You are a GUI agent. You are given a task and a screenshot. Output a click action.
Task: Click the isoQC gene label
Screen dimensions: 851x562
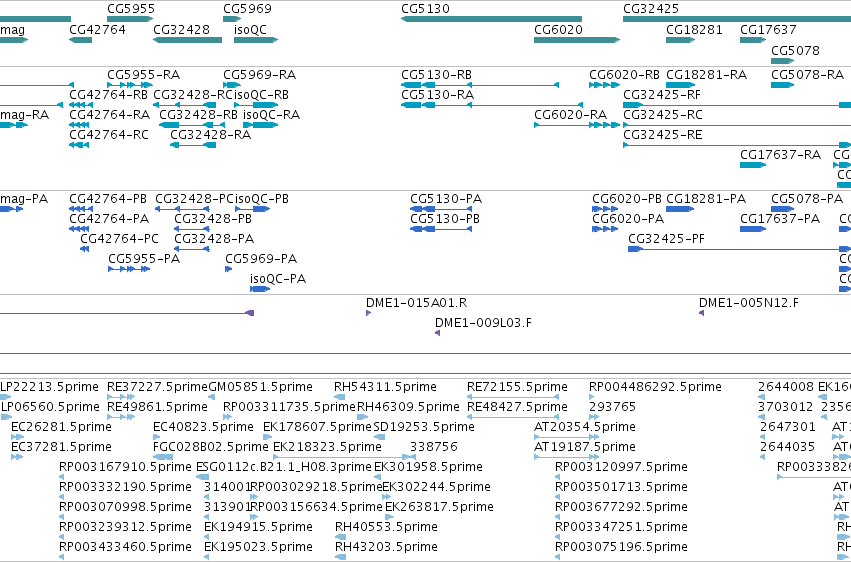[x=250, y=29]
